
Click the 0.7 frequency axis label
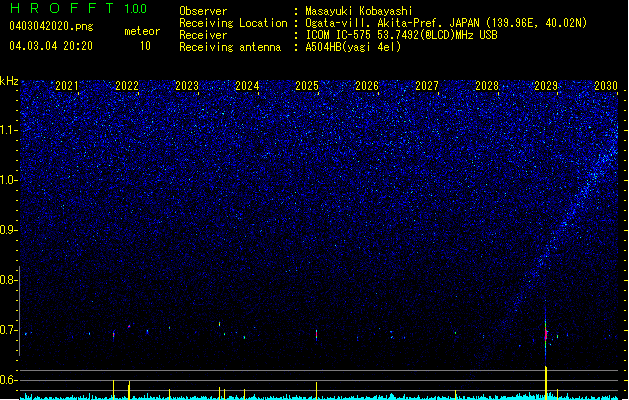pyautogui.click(x=9, y=330)
